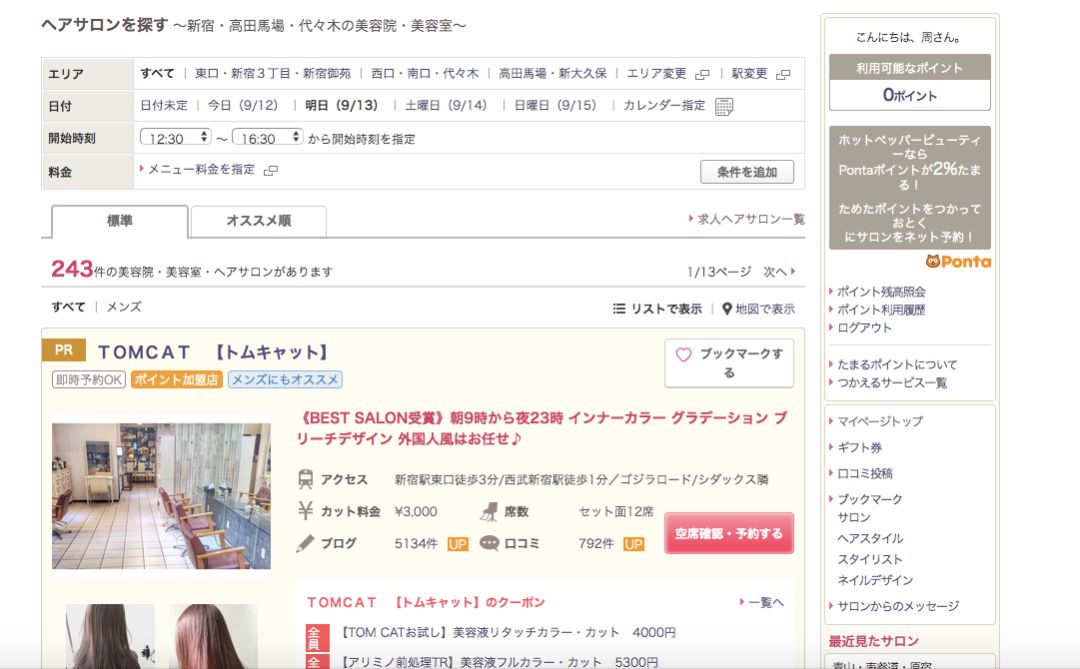Viewport: 1080px width, 669px height.
Task: Click the map pin icon
Action: 727,309
